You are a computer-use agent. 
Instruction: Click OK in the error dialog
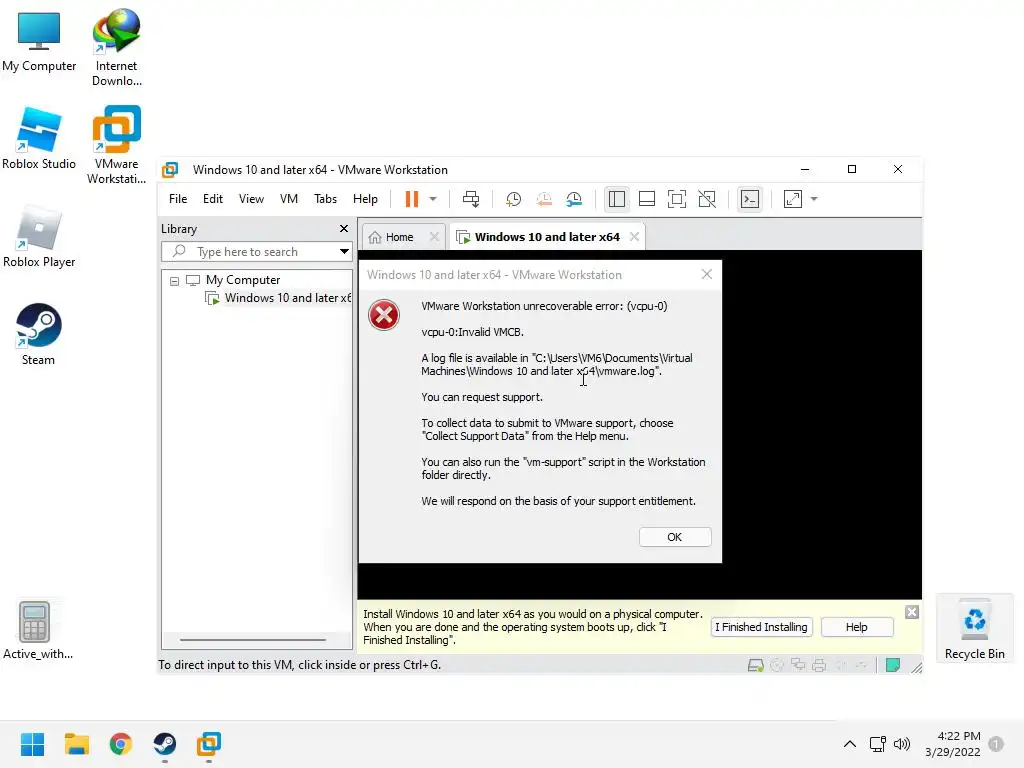tap(675, 537)
